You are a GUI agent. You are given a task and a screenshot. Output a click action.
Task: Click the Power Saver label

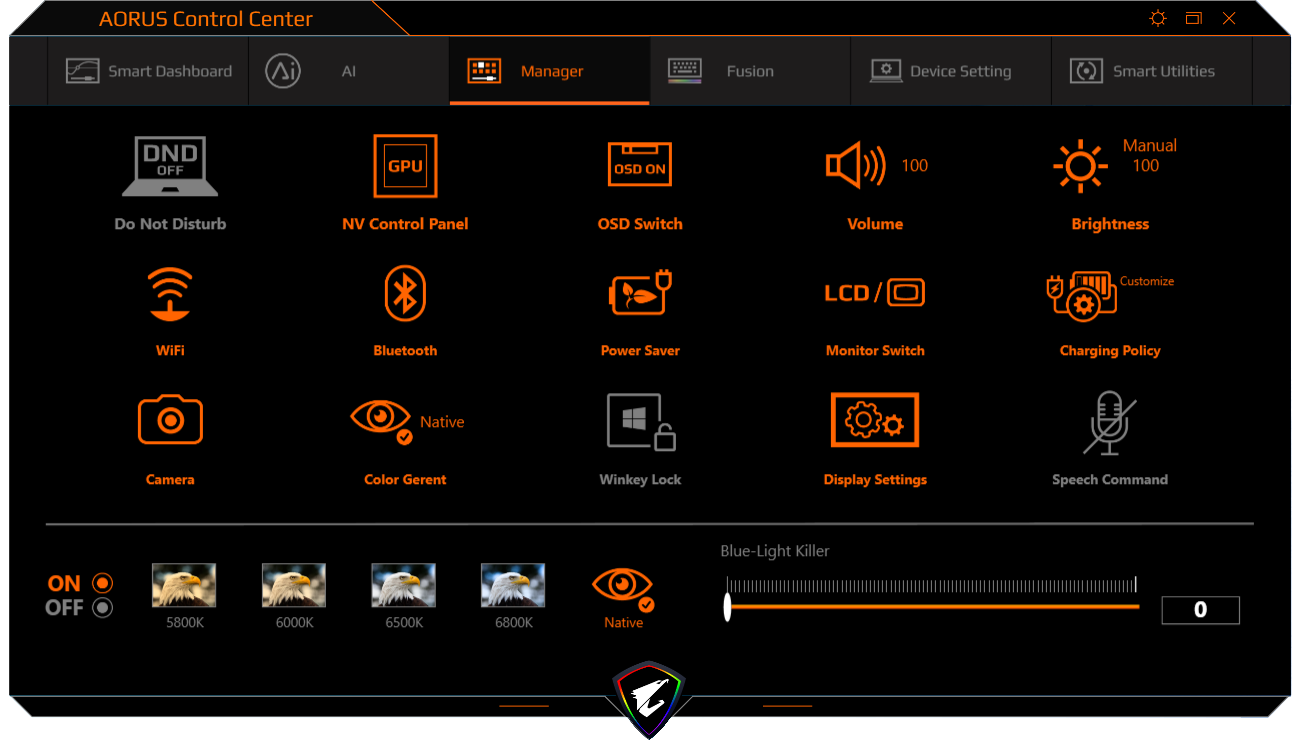point(640,351)
